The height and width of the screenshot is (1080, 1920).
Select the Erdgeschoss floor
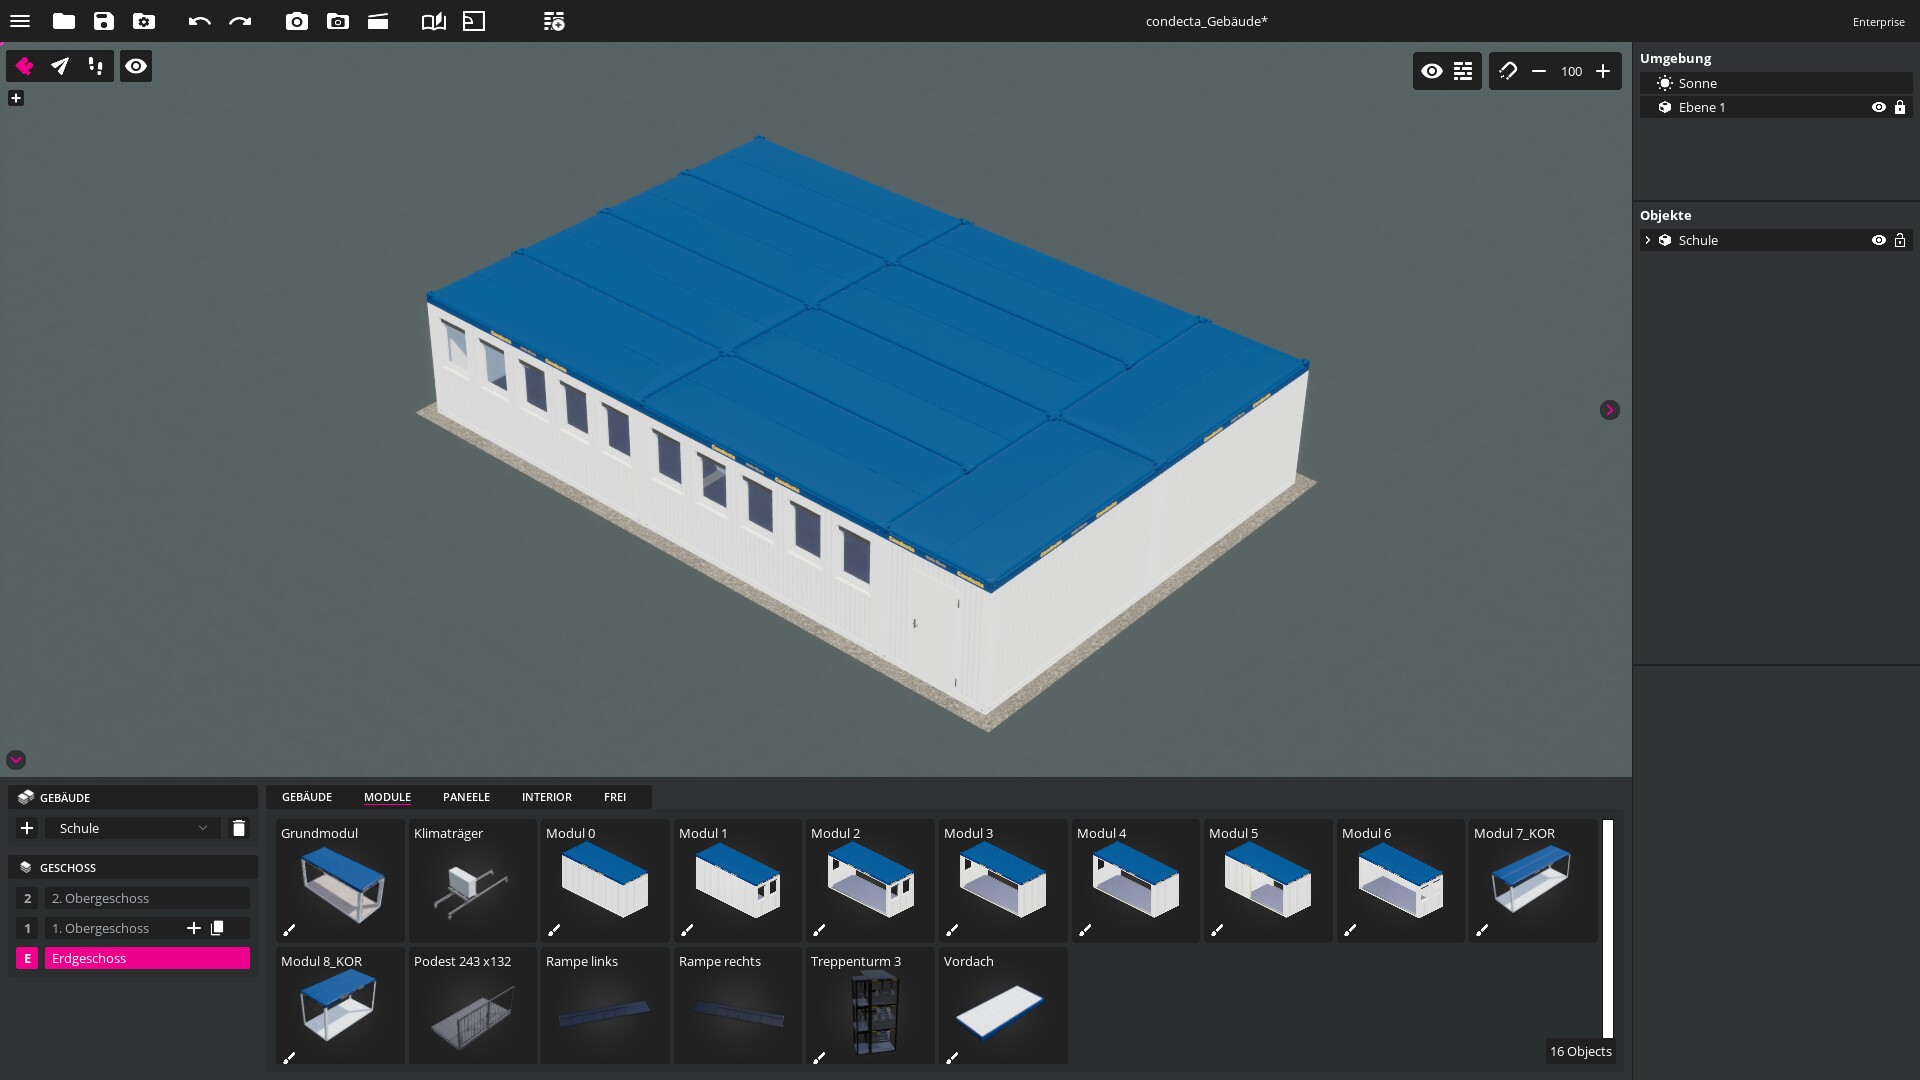point(146,958)
